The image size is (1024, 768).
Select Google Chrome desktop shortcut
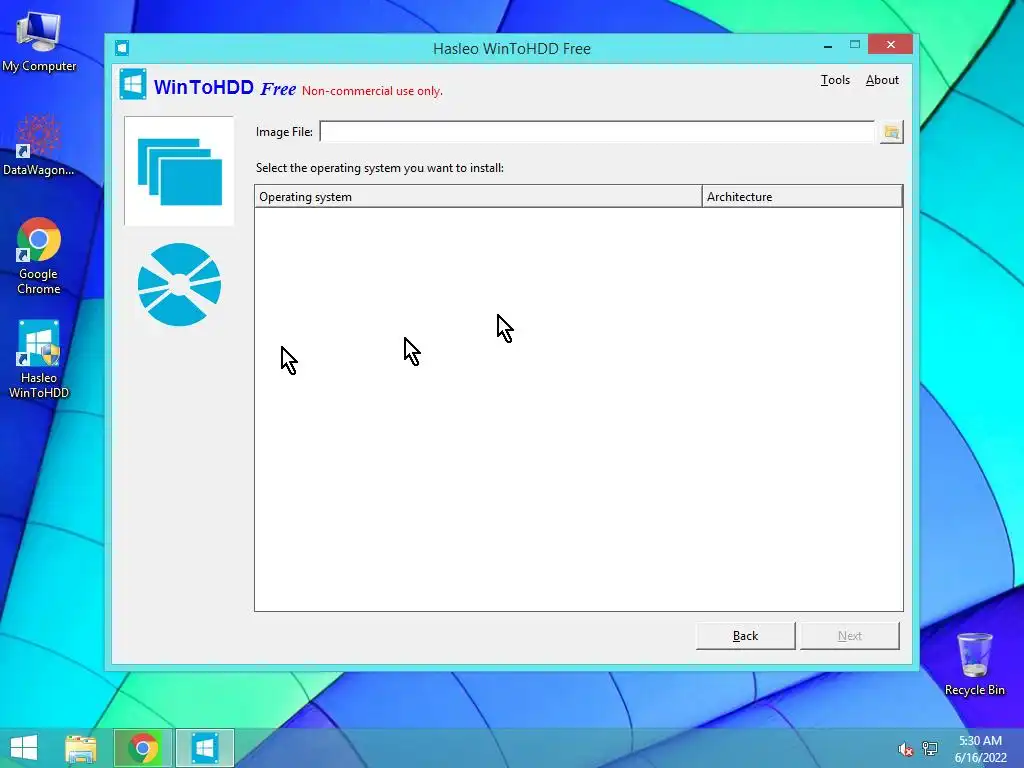[x=39, y=256]
